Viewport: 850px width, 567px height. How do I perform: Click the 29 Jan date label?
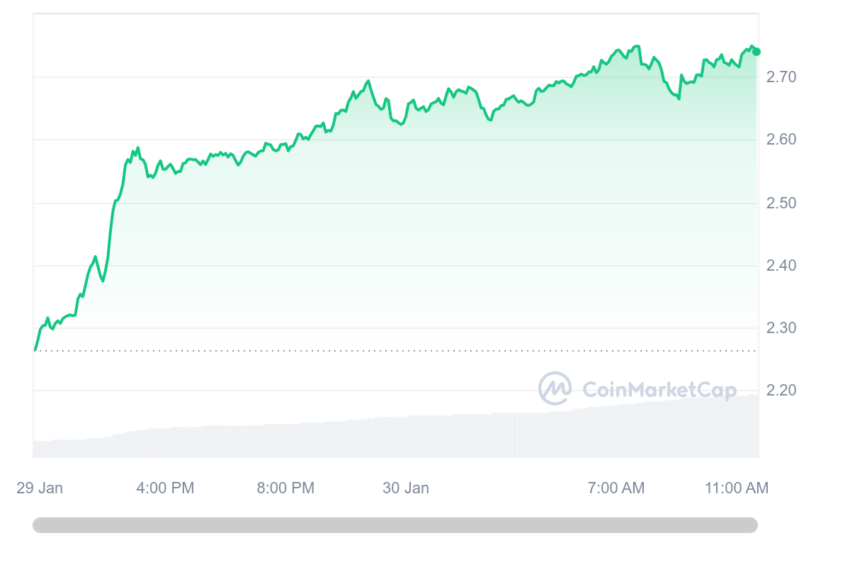[x=40, y=488]
